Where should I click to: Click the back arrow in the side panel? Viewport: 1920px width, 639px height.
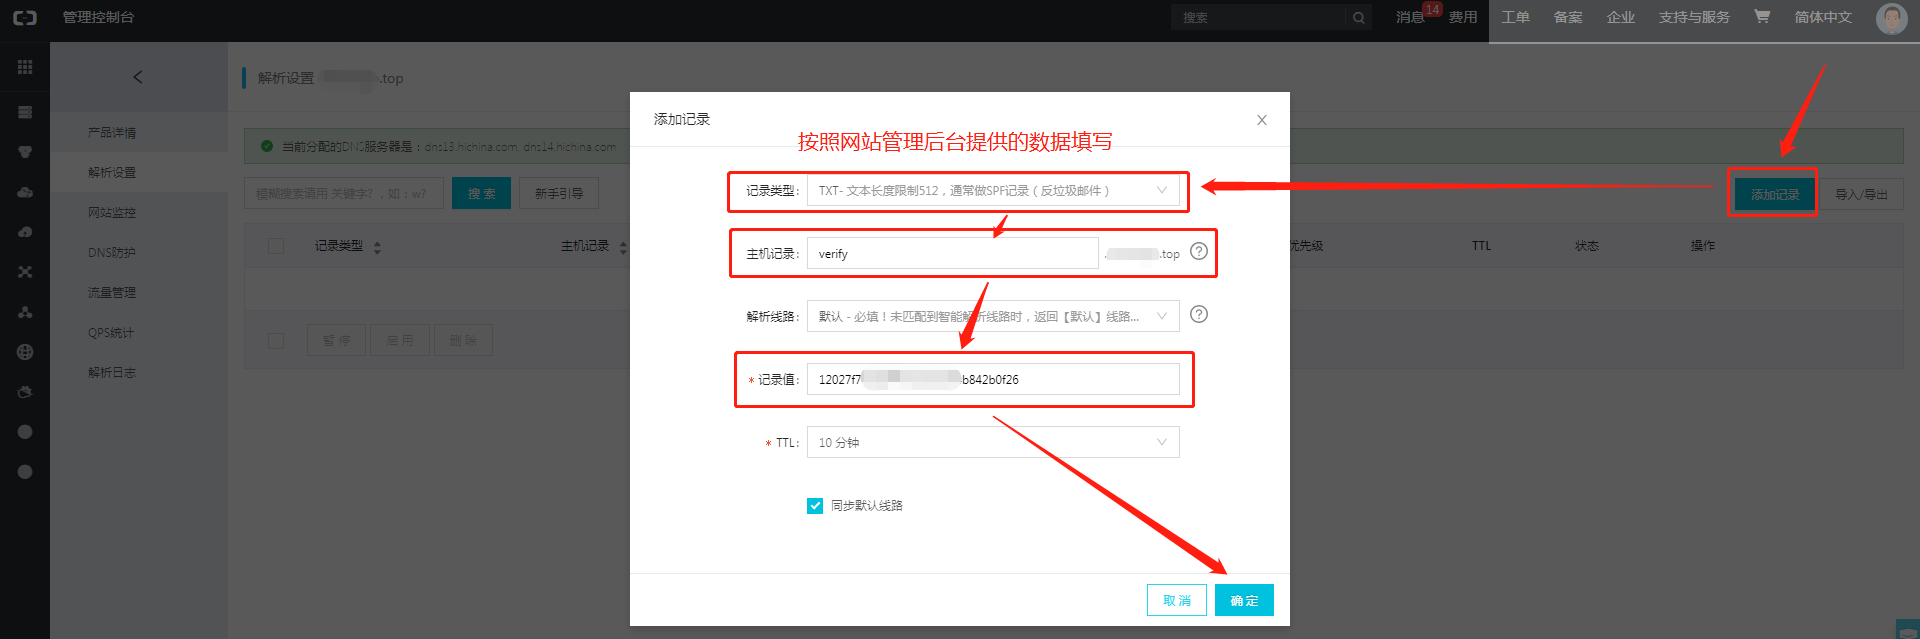pyautogui.click(x=138, y=77)
